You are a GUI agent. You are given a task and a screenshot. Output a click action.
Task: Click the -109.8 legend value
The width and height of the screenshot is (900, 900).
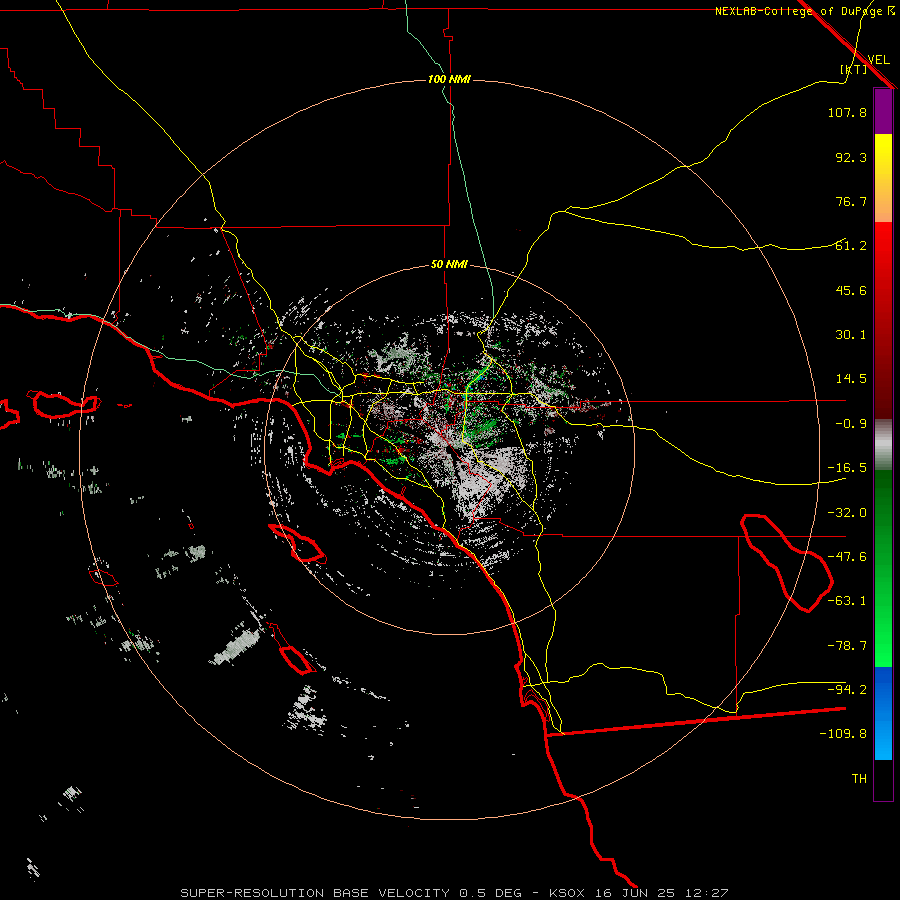click(843, 734)
